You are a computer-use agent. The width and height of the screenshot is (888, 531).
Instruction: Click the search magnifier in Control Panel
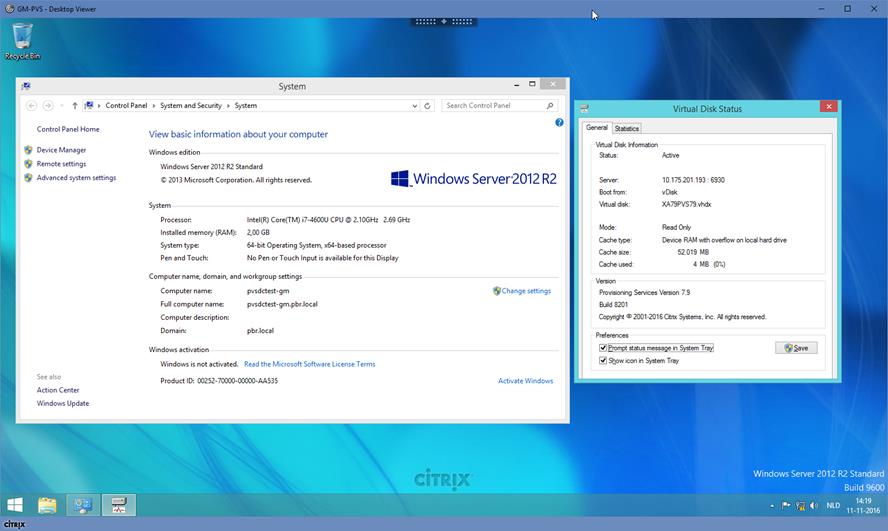[549, 105]
